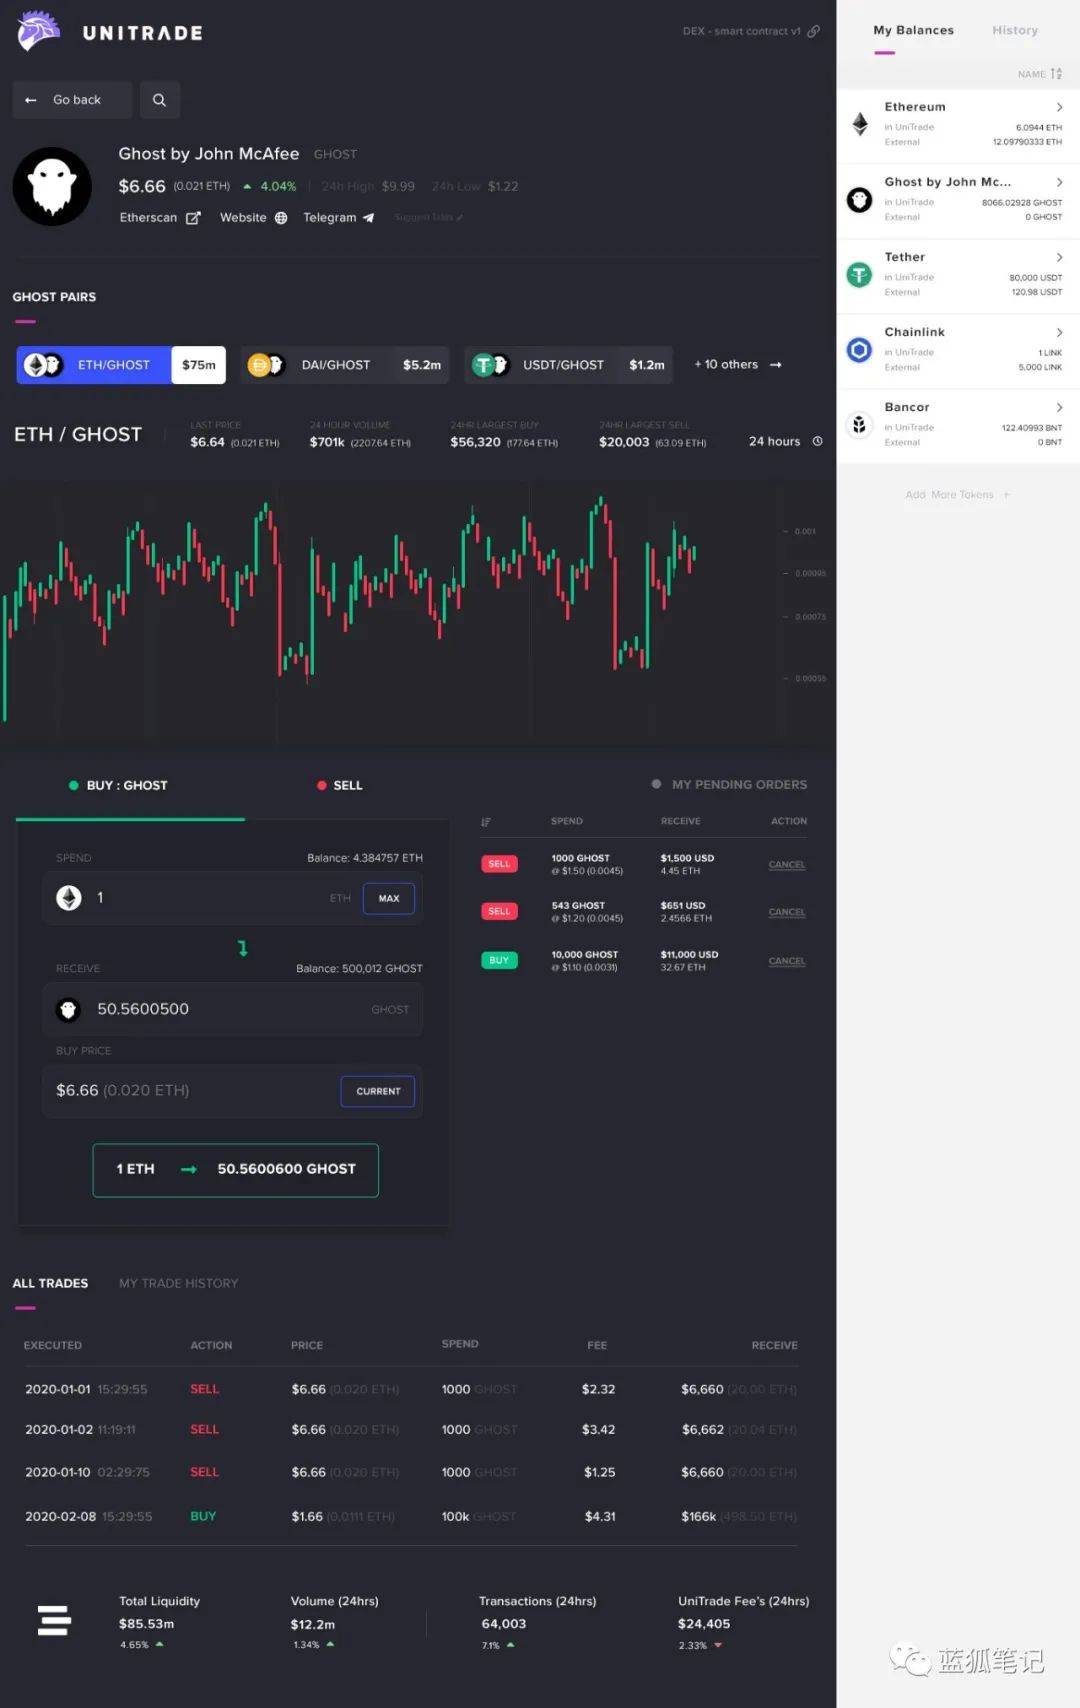Select the BUY : GHOST tab

[118, 786]
